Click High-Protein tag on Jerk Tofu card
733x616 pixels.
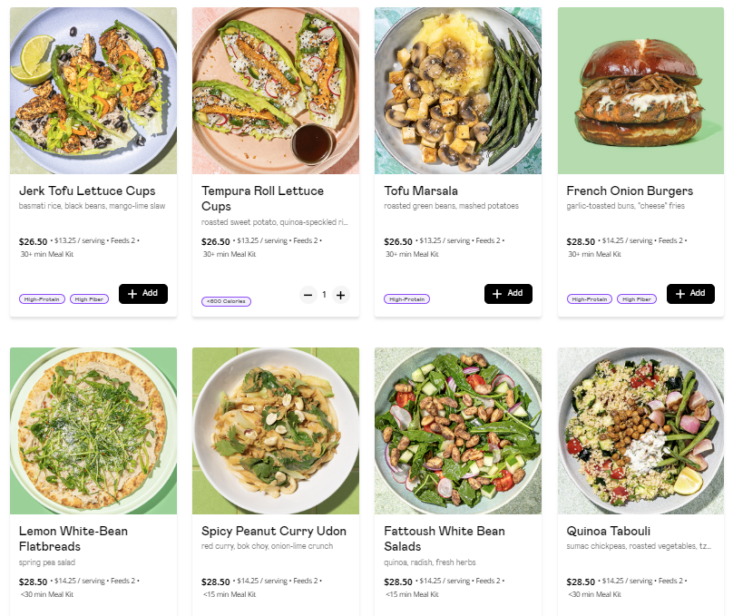(41, 298)
